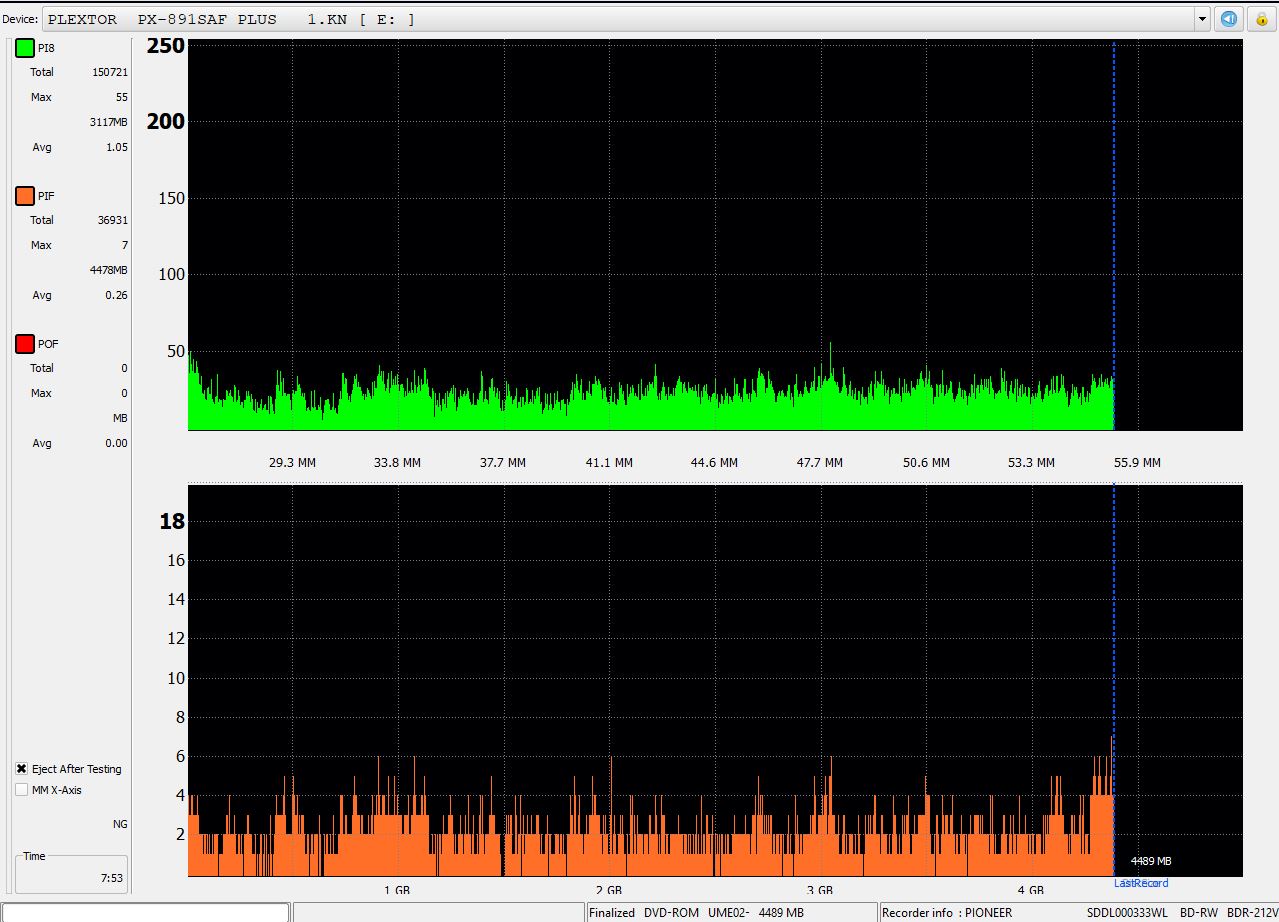Click the 55.9 MM axis label
The width and height of the screenshot is (1279, 922).
pyautogui.click(x=1137, y=463)
